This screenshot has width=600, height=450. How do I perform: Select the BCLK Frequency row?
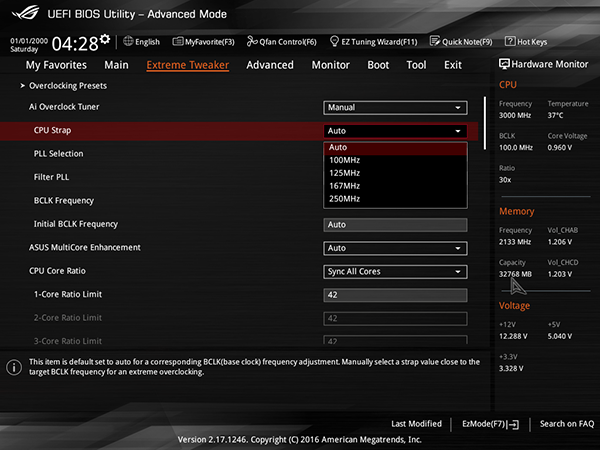pyautogui.click(x=64, y=201)
